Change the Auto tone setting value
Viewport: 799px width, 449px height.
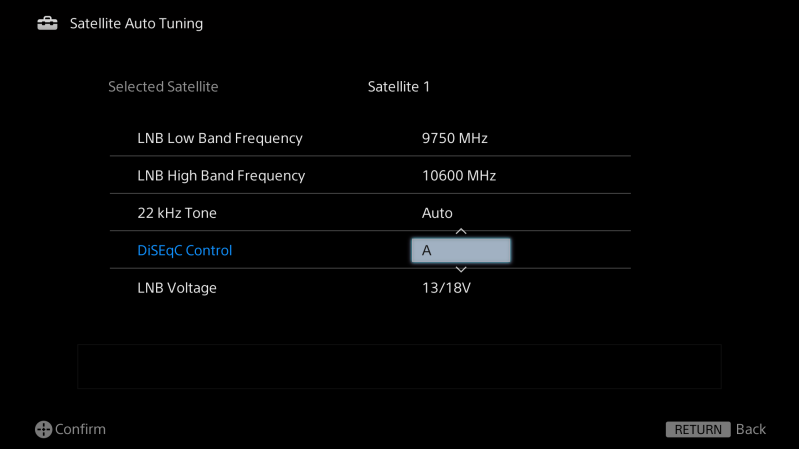point(437,213)
